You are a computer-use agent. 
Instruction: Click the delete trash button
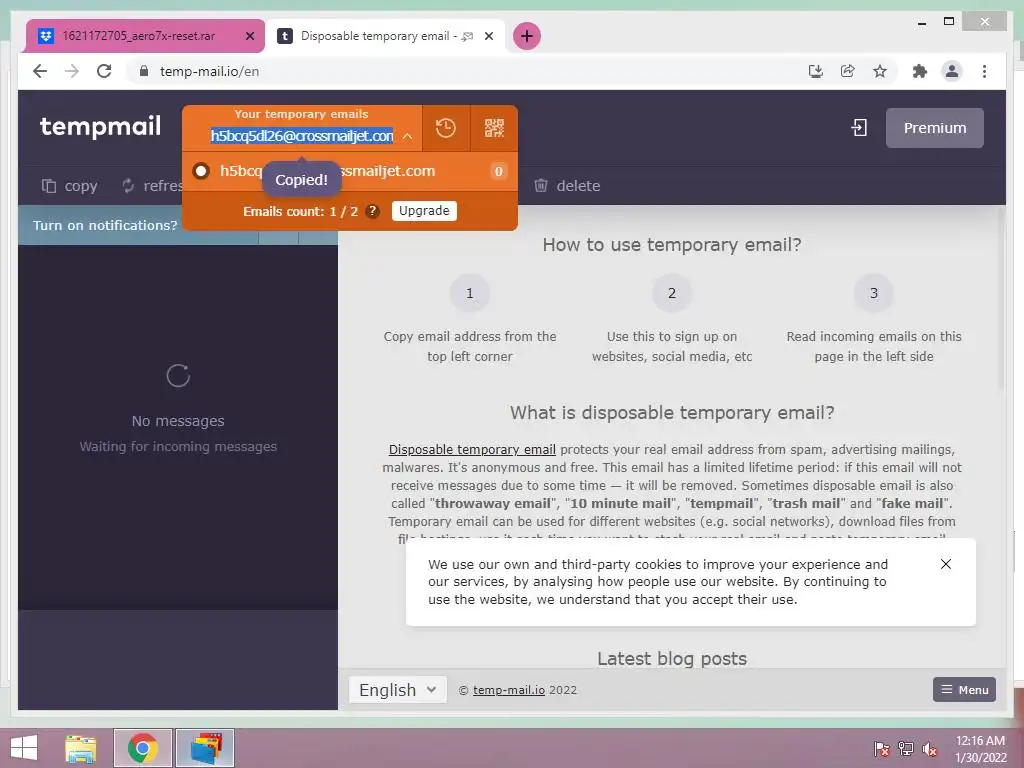click(567, 186)
